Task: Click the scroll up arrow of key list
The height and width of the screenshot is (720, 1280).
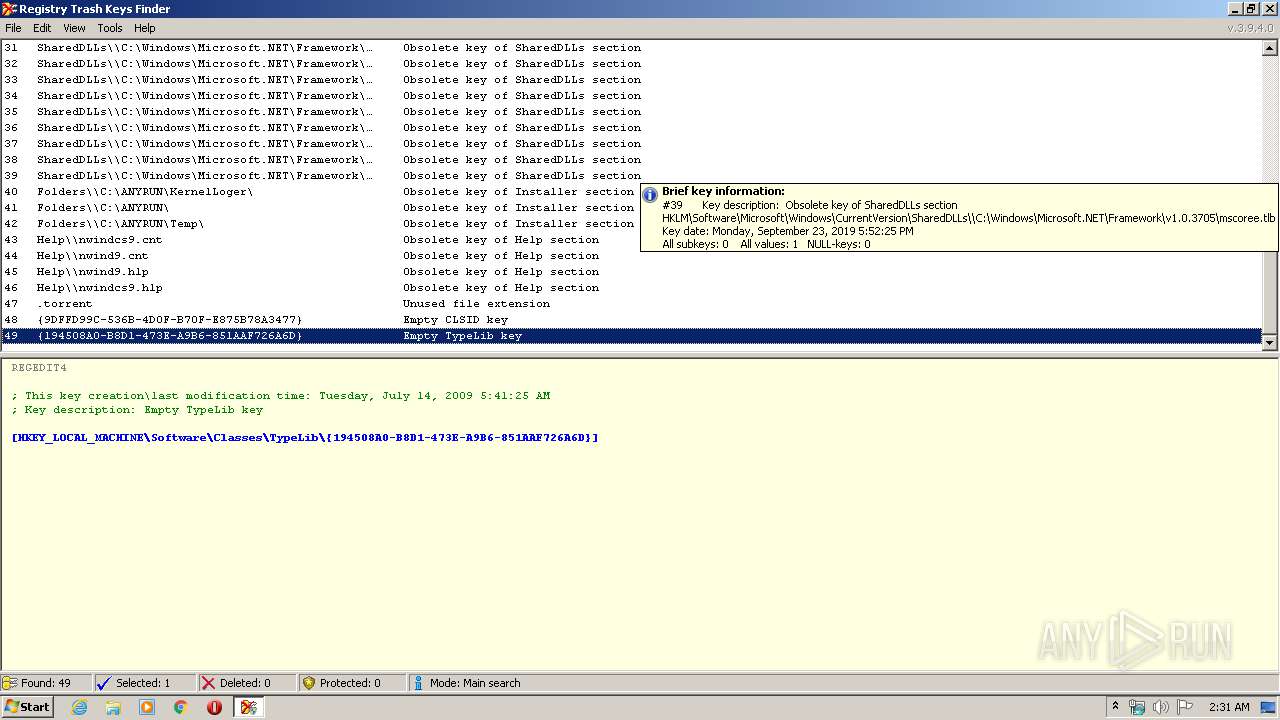Action: [1270, 48]
